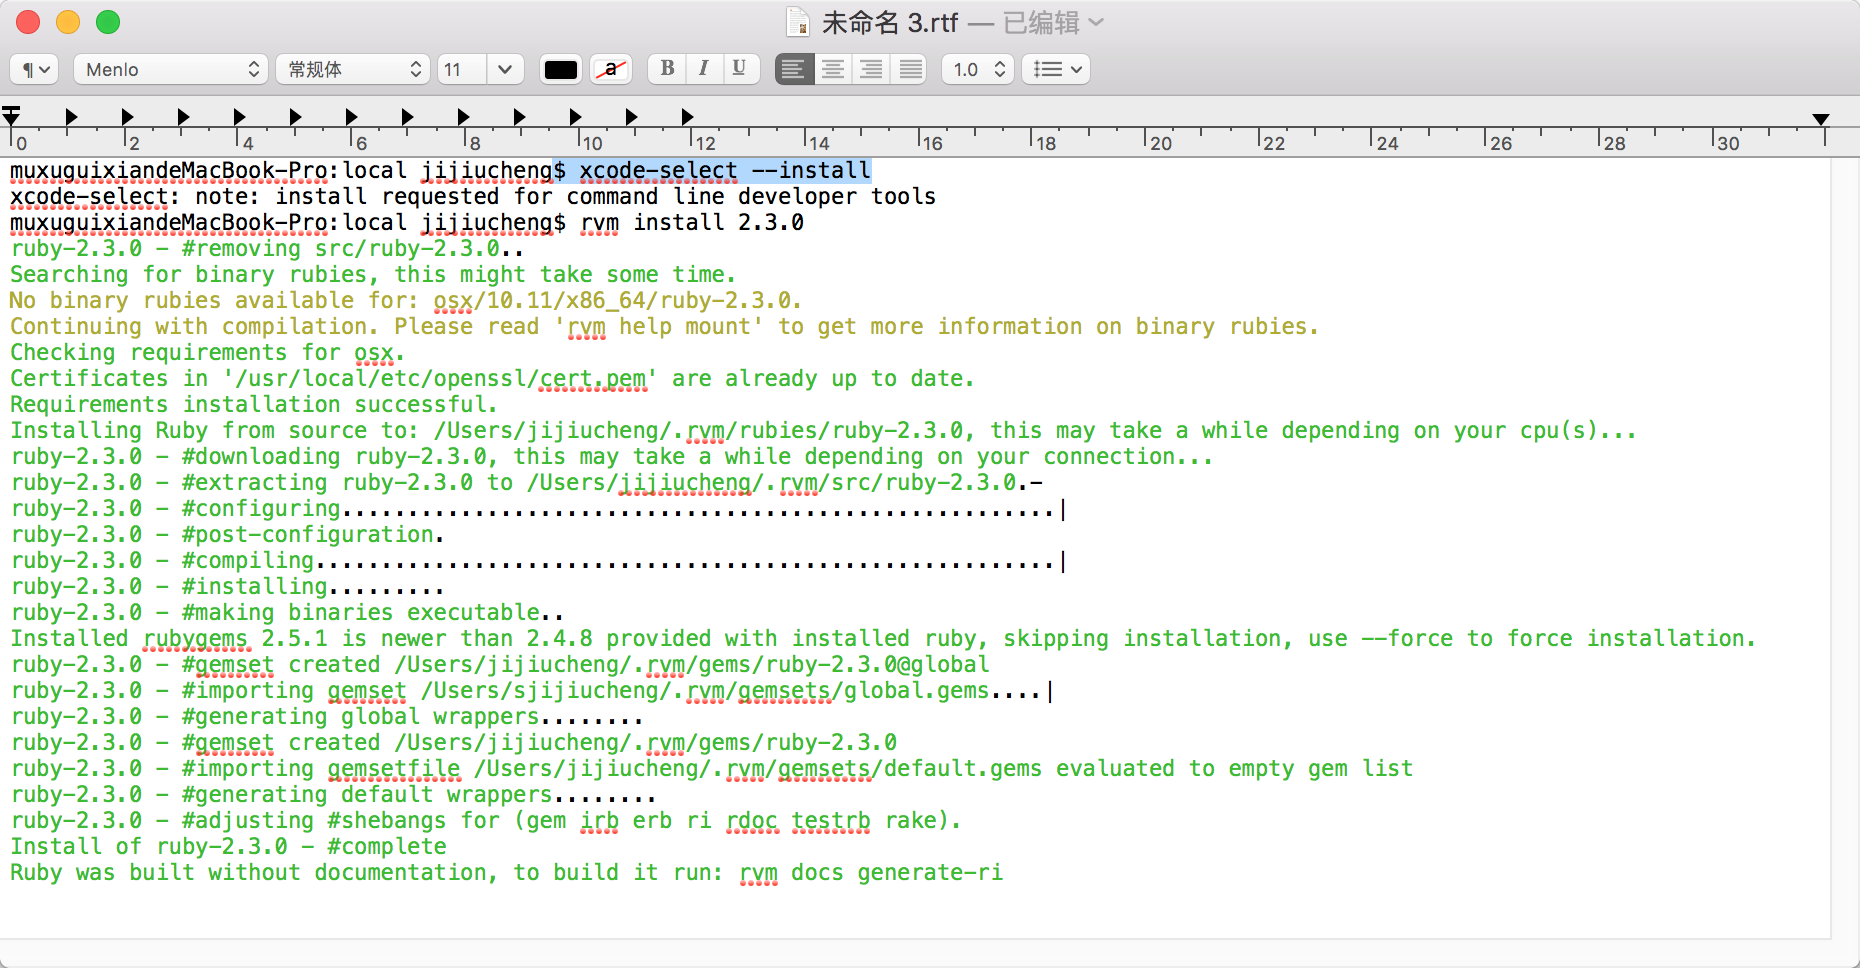Open the list bullets and numbering menu
Viewport: 1860px width, 968px height.
click(1056, 69)
